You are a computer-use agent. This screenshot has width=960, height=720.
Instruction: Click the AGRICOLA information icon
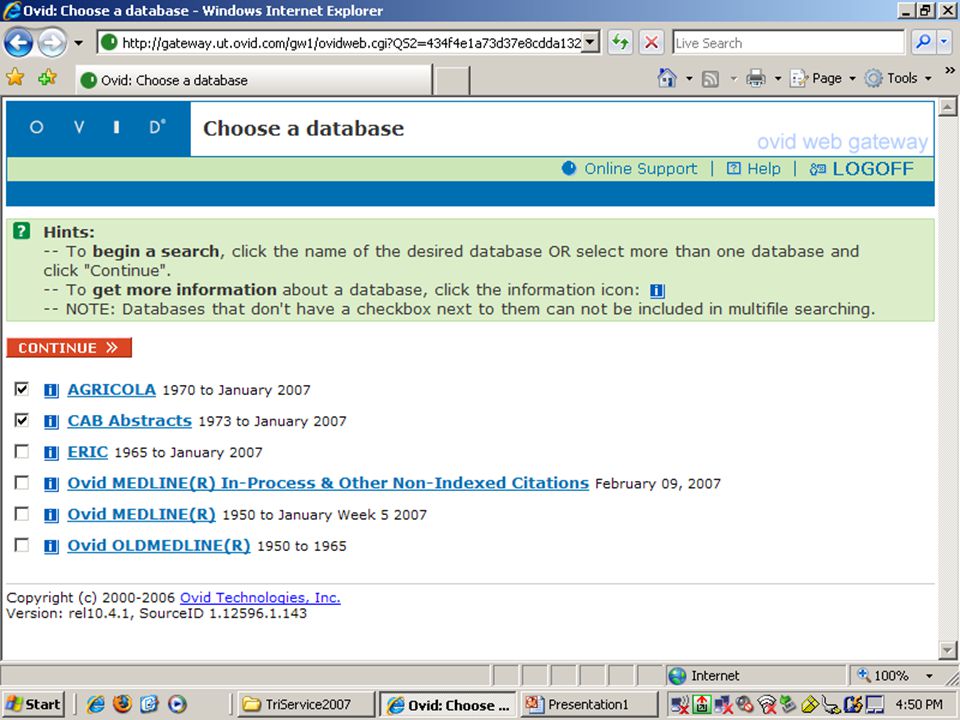pos(51,390)
